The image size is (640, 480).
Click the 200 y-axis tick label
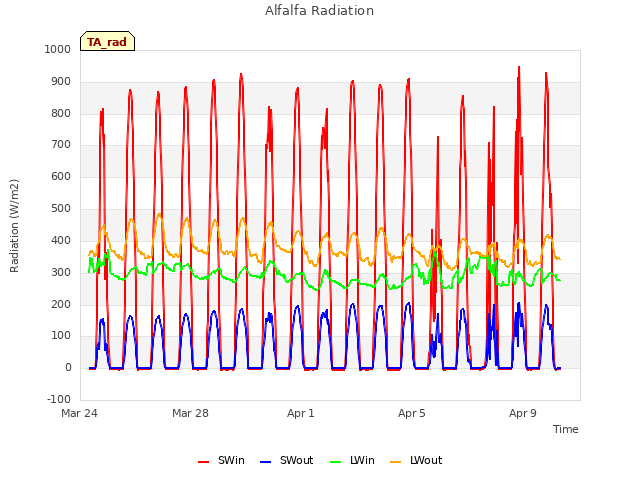point(61,304)
